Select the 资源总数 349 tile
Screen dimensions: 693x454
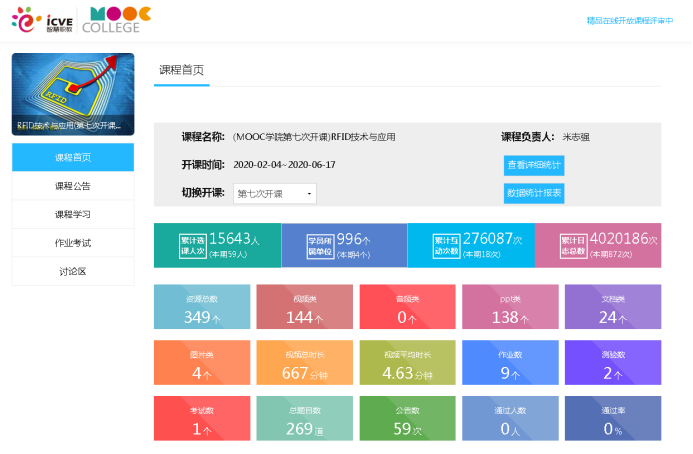(x=201, y=308)
